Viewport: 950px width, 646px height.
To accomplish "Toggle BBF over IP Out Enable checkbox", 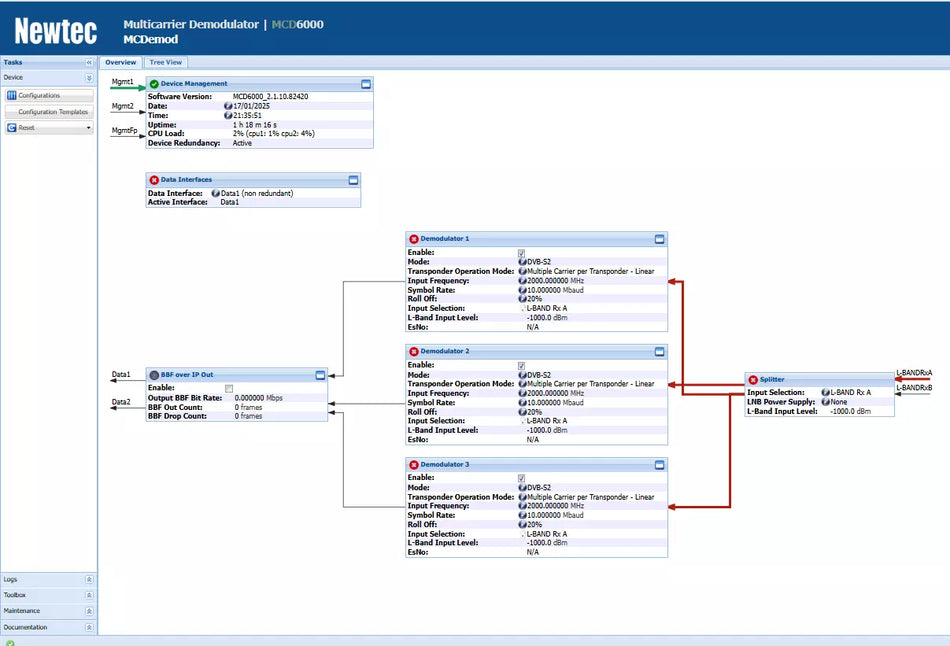I will coord(229,388).
